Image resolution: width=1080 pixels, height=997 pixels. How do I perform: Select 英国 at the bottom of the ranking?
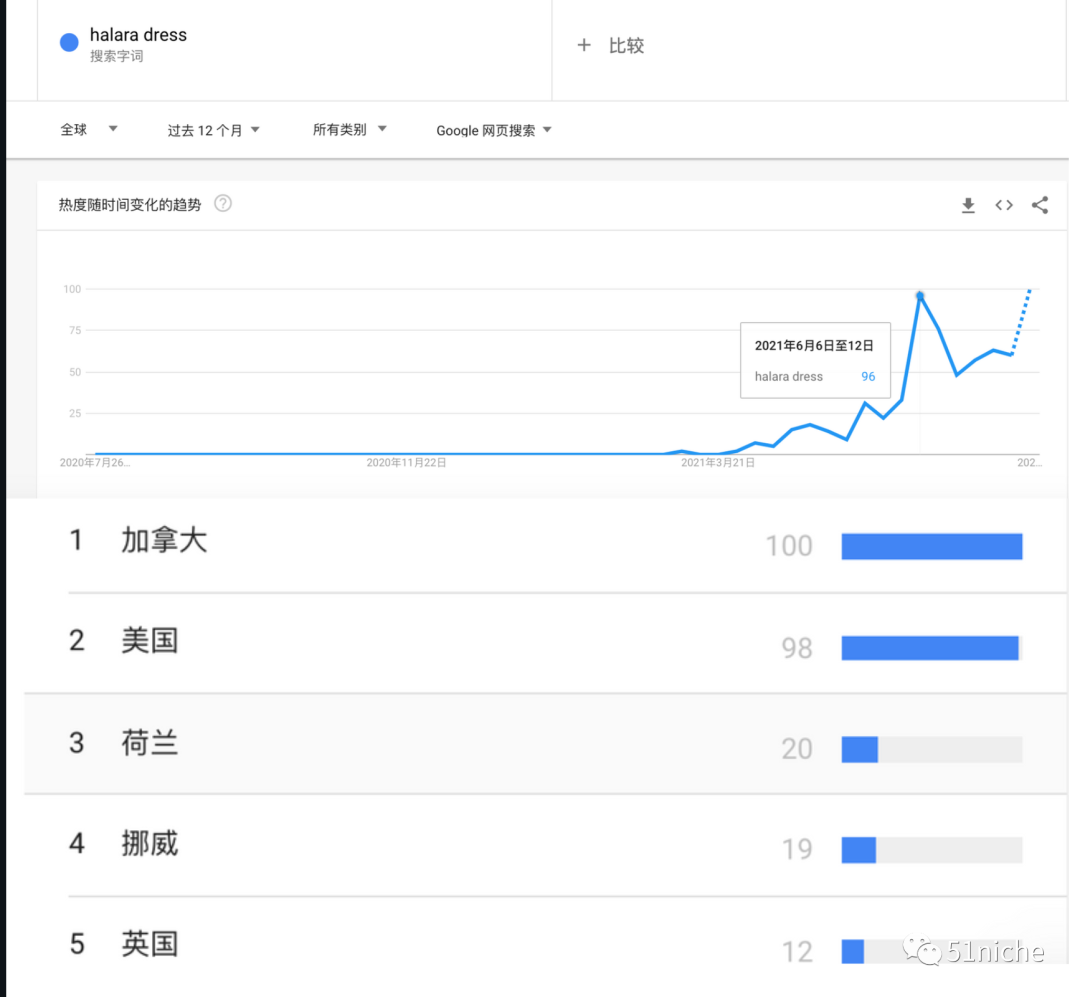pyautogui.click(x=148, y=944)
